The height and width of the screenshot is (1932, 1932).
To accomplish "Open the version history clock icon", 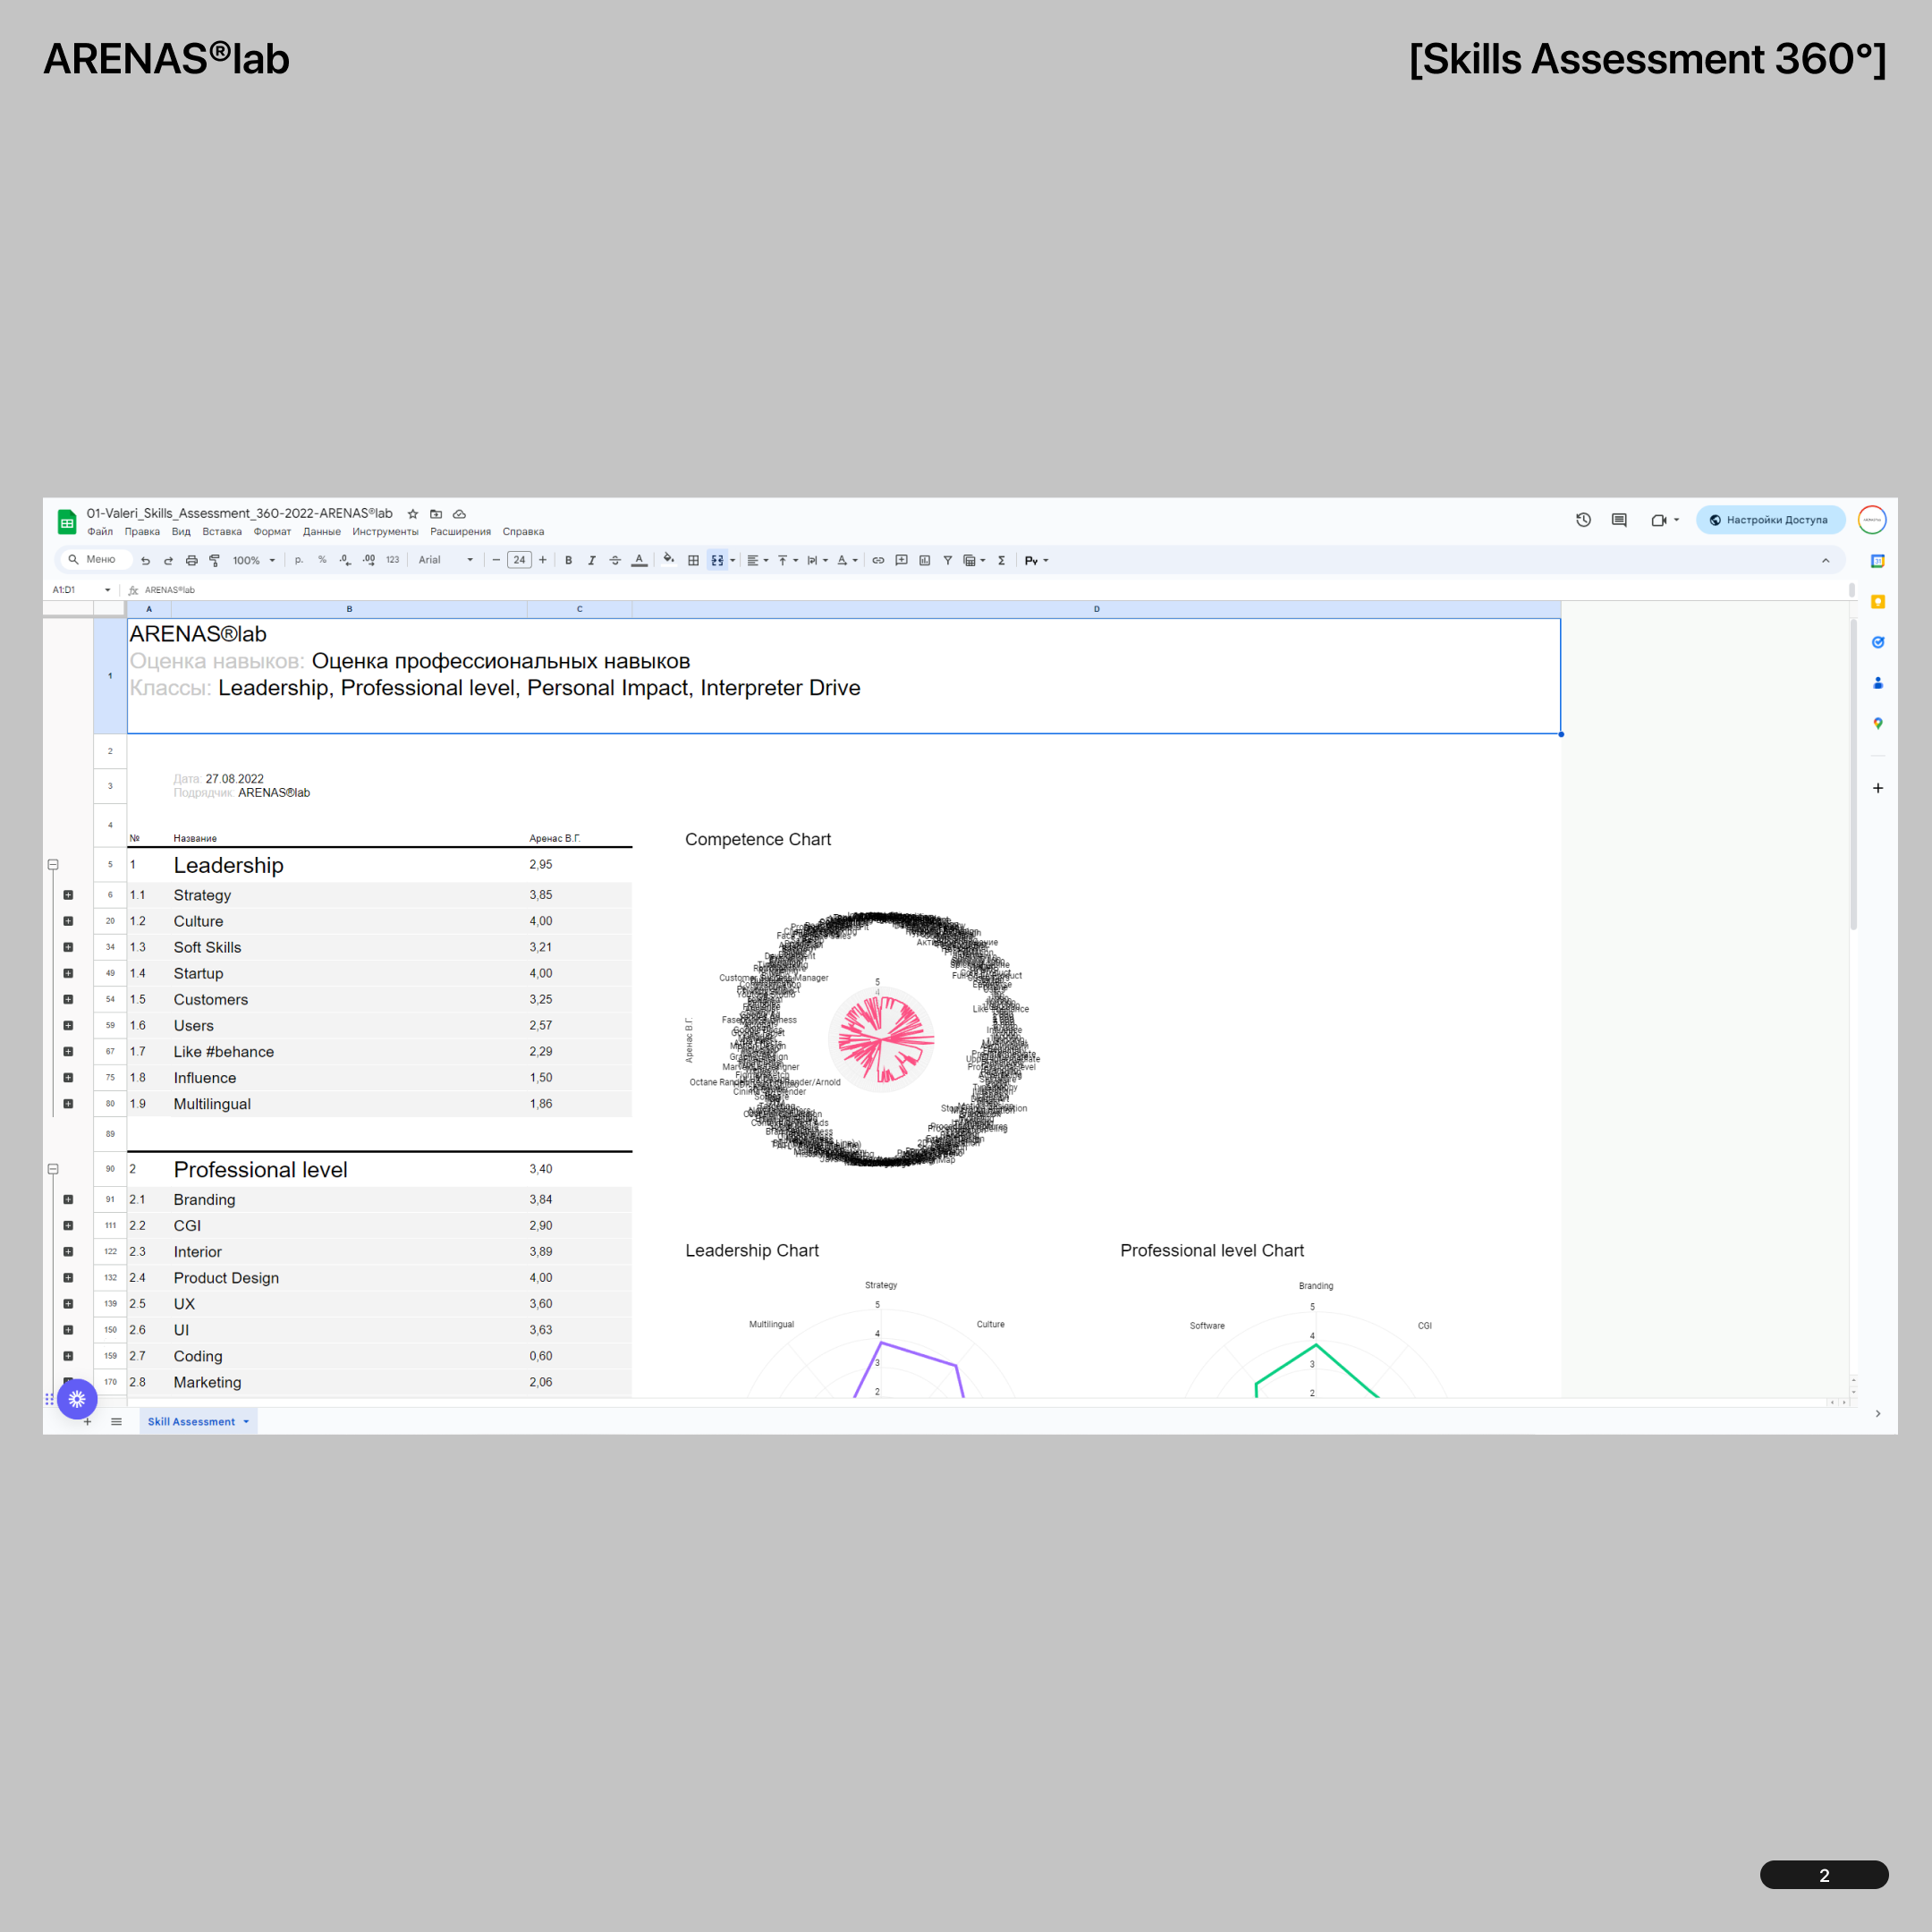I will click(1583, 520).
